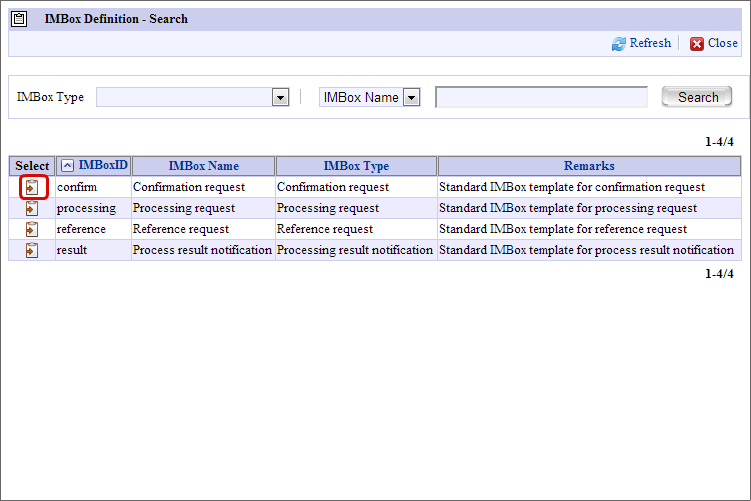Click the 'confirm' IMBoxID cell
This screenshot has width=751, height=501.
pos(93,187)
